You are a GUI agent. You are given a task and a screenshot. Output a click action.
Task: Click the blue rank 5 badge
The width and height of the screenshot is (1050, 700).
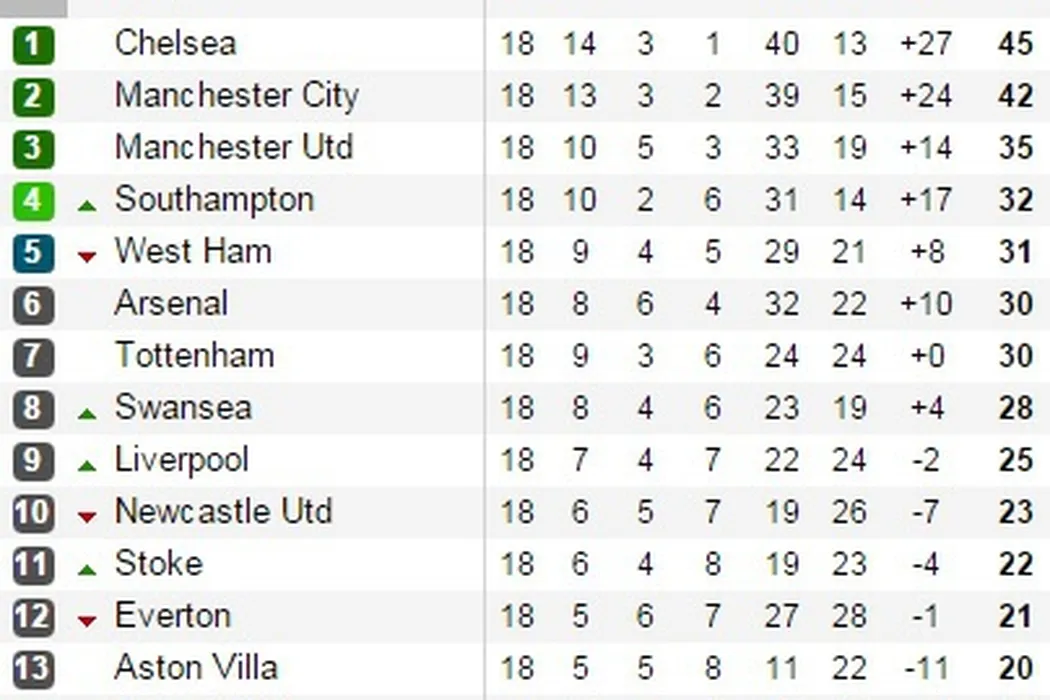pyautogui.click(x=33, y=252)
